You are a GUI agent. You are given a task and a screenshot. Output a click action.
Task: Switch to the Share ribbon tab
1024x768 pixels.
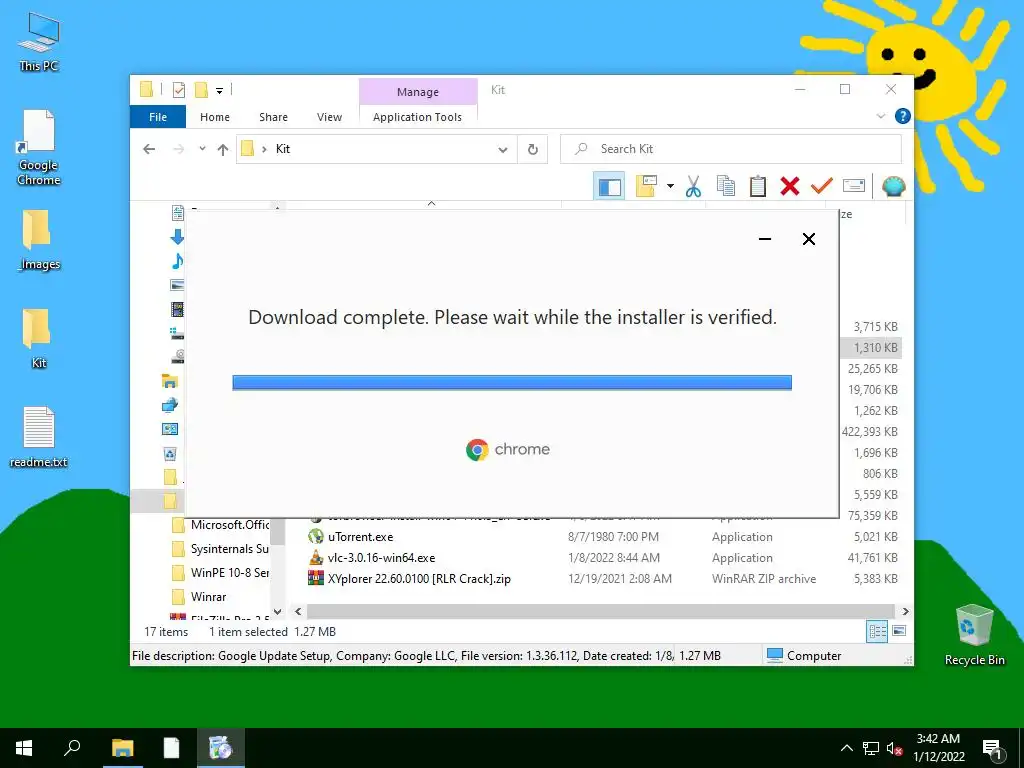coord(273,117)
